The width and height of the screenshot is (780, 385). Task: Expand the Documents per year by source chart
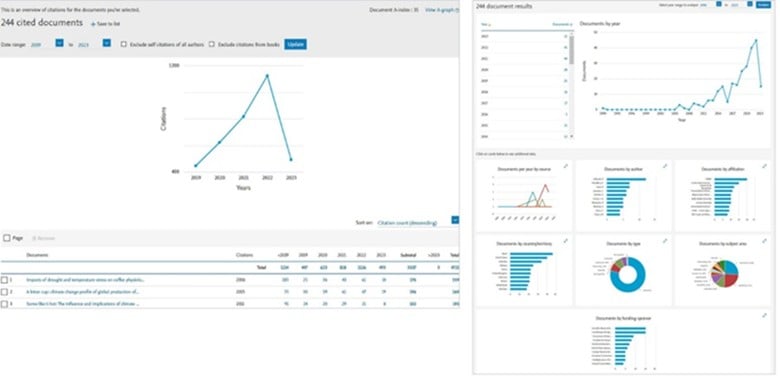(566, 166)
